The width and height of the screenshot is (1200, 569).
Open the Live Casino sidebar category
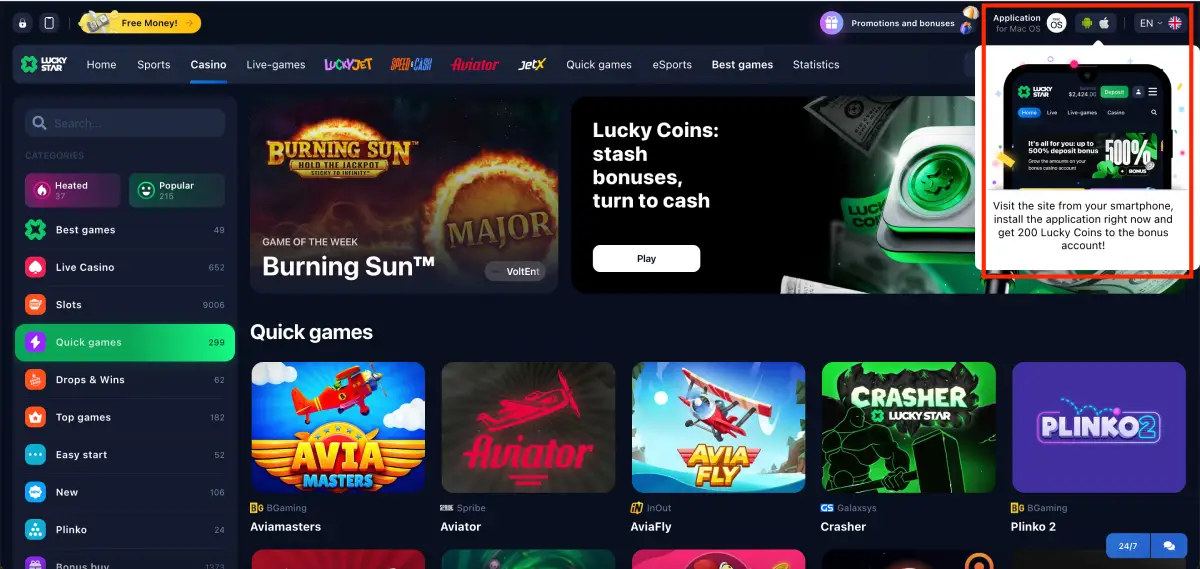point(125,267)
